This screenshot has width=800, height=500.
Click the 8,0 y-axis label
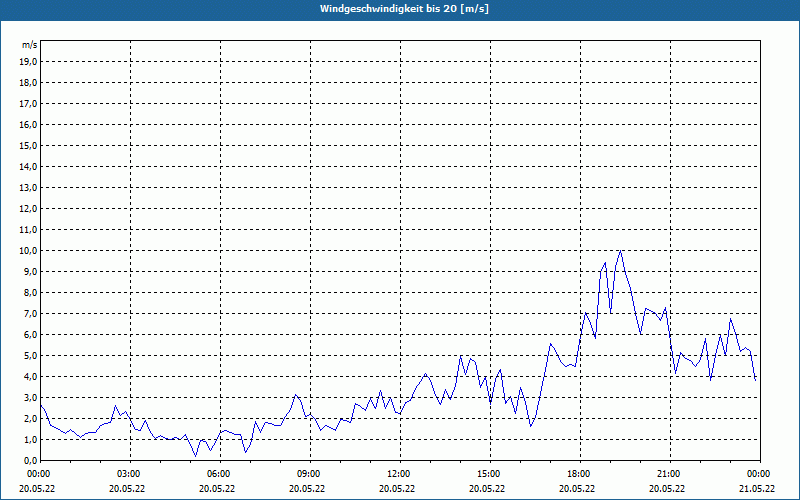pos(30,293)
